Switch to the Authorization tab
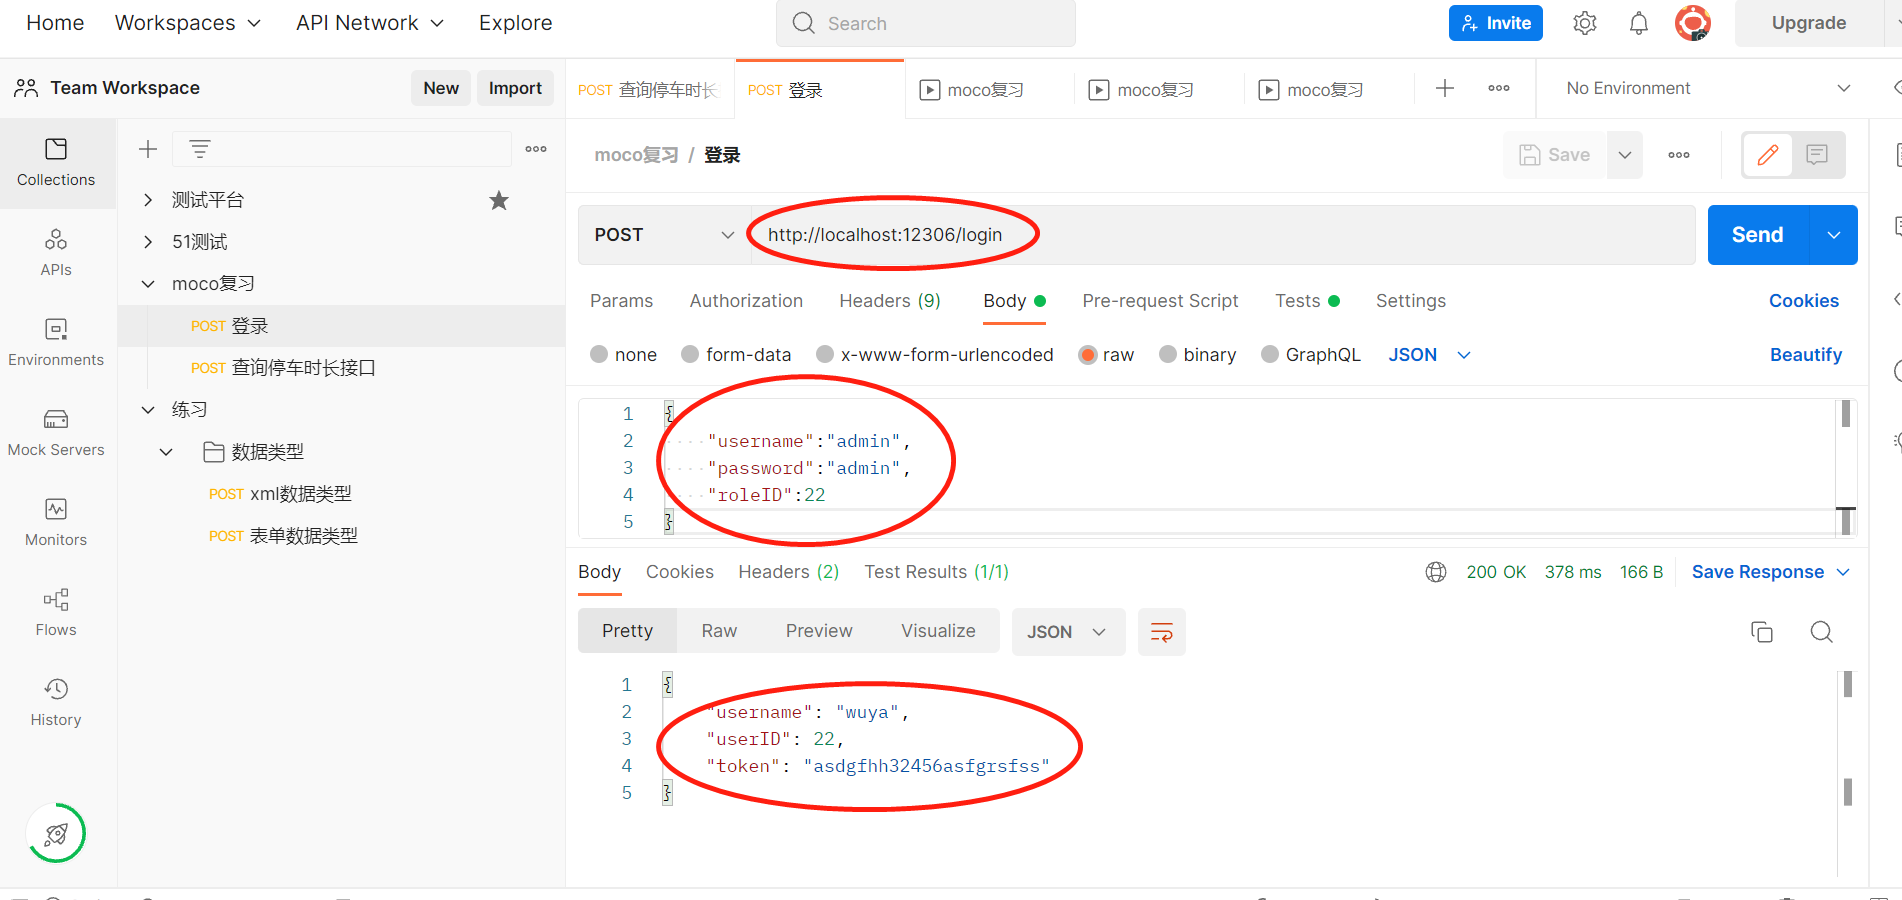The image size is (1902, 900). (x=746, y=301)
